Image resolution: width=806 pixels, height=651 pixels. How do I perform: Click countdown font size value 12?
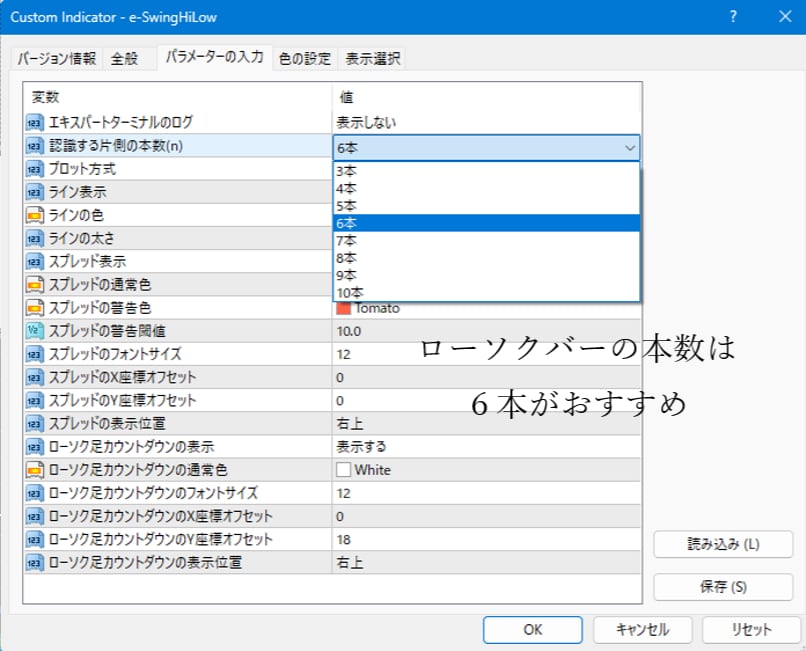[343, 493]
